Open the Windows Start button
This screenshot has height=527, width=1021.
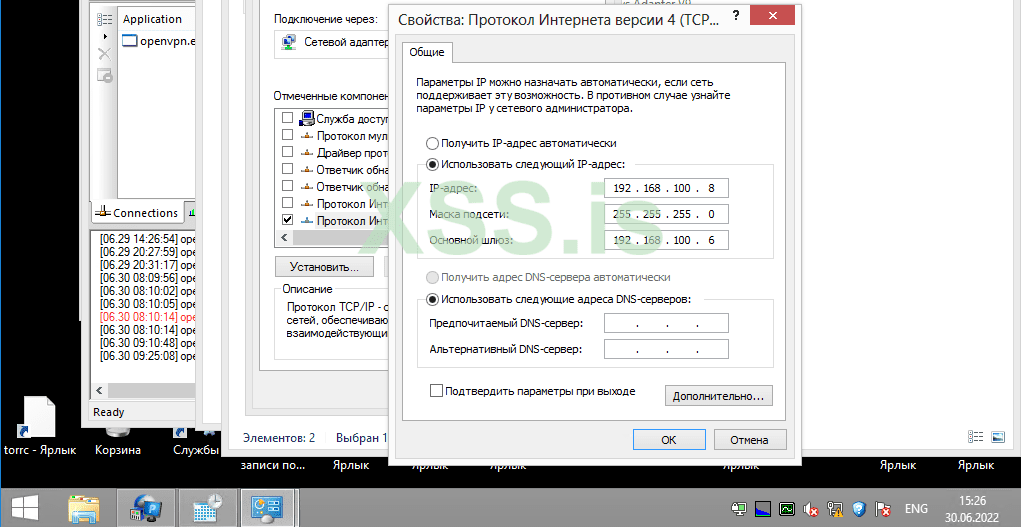pyautogui.click(x=23, y=508)
